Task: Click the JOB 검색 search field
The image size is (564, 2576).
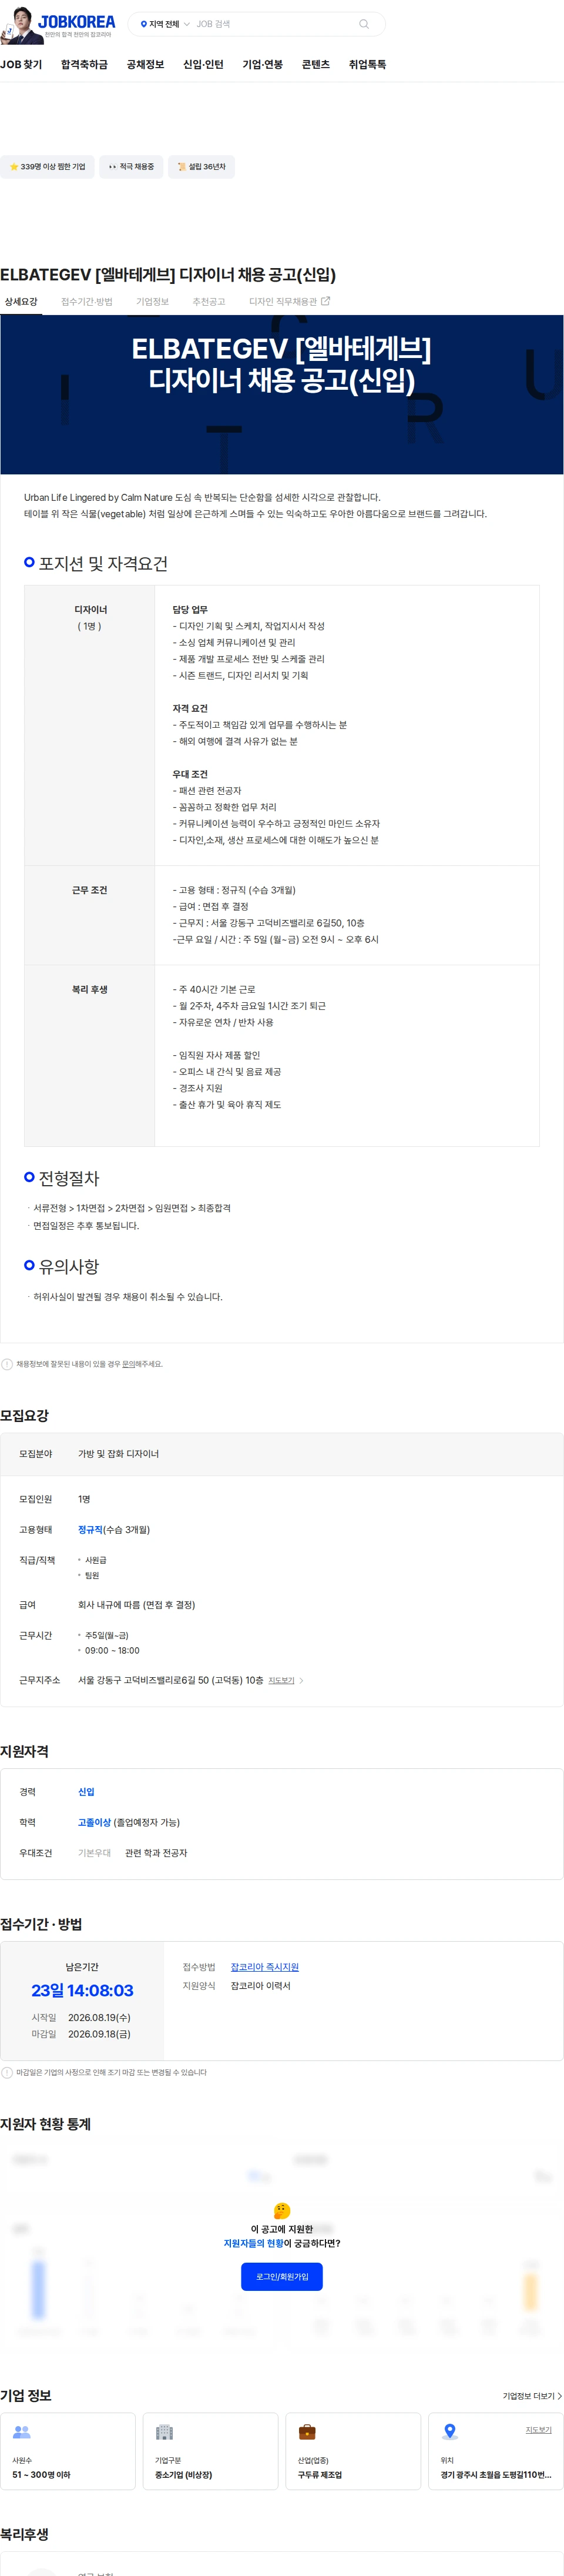Action: 270,24
